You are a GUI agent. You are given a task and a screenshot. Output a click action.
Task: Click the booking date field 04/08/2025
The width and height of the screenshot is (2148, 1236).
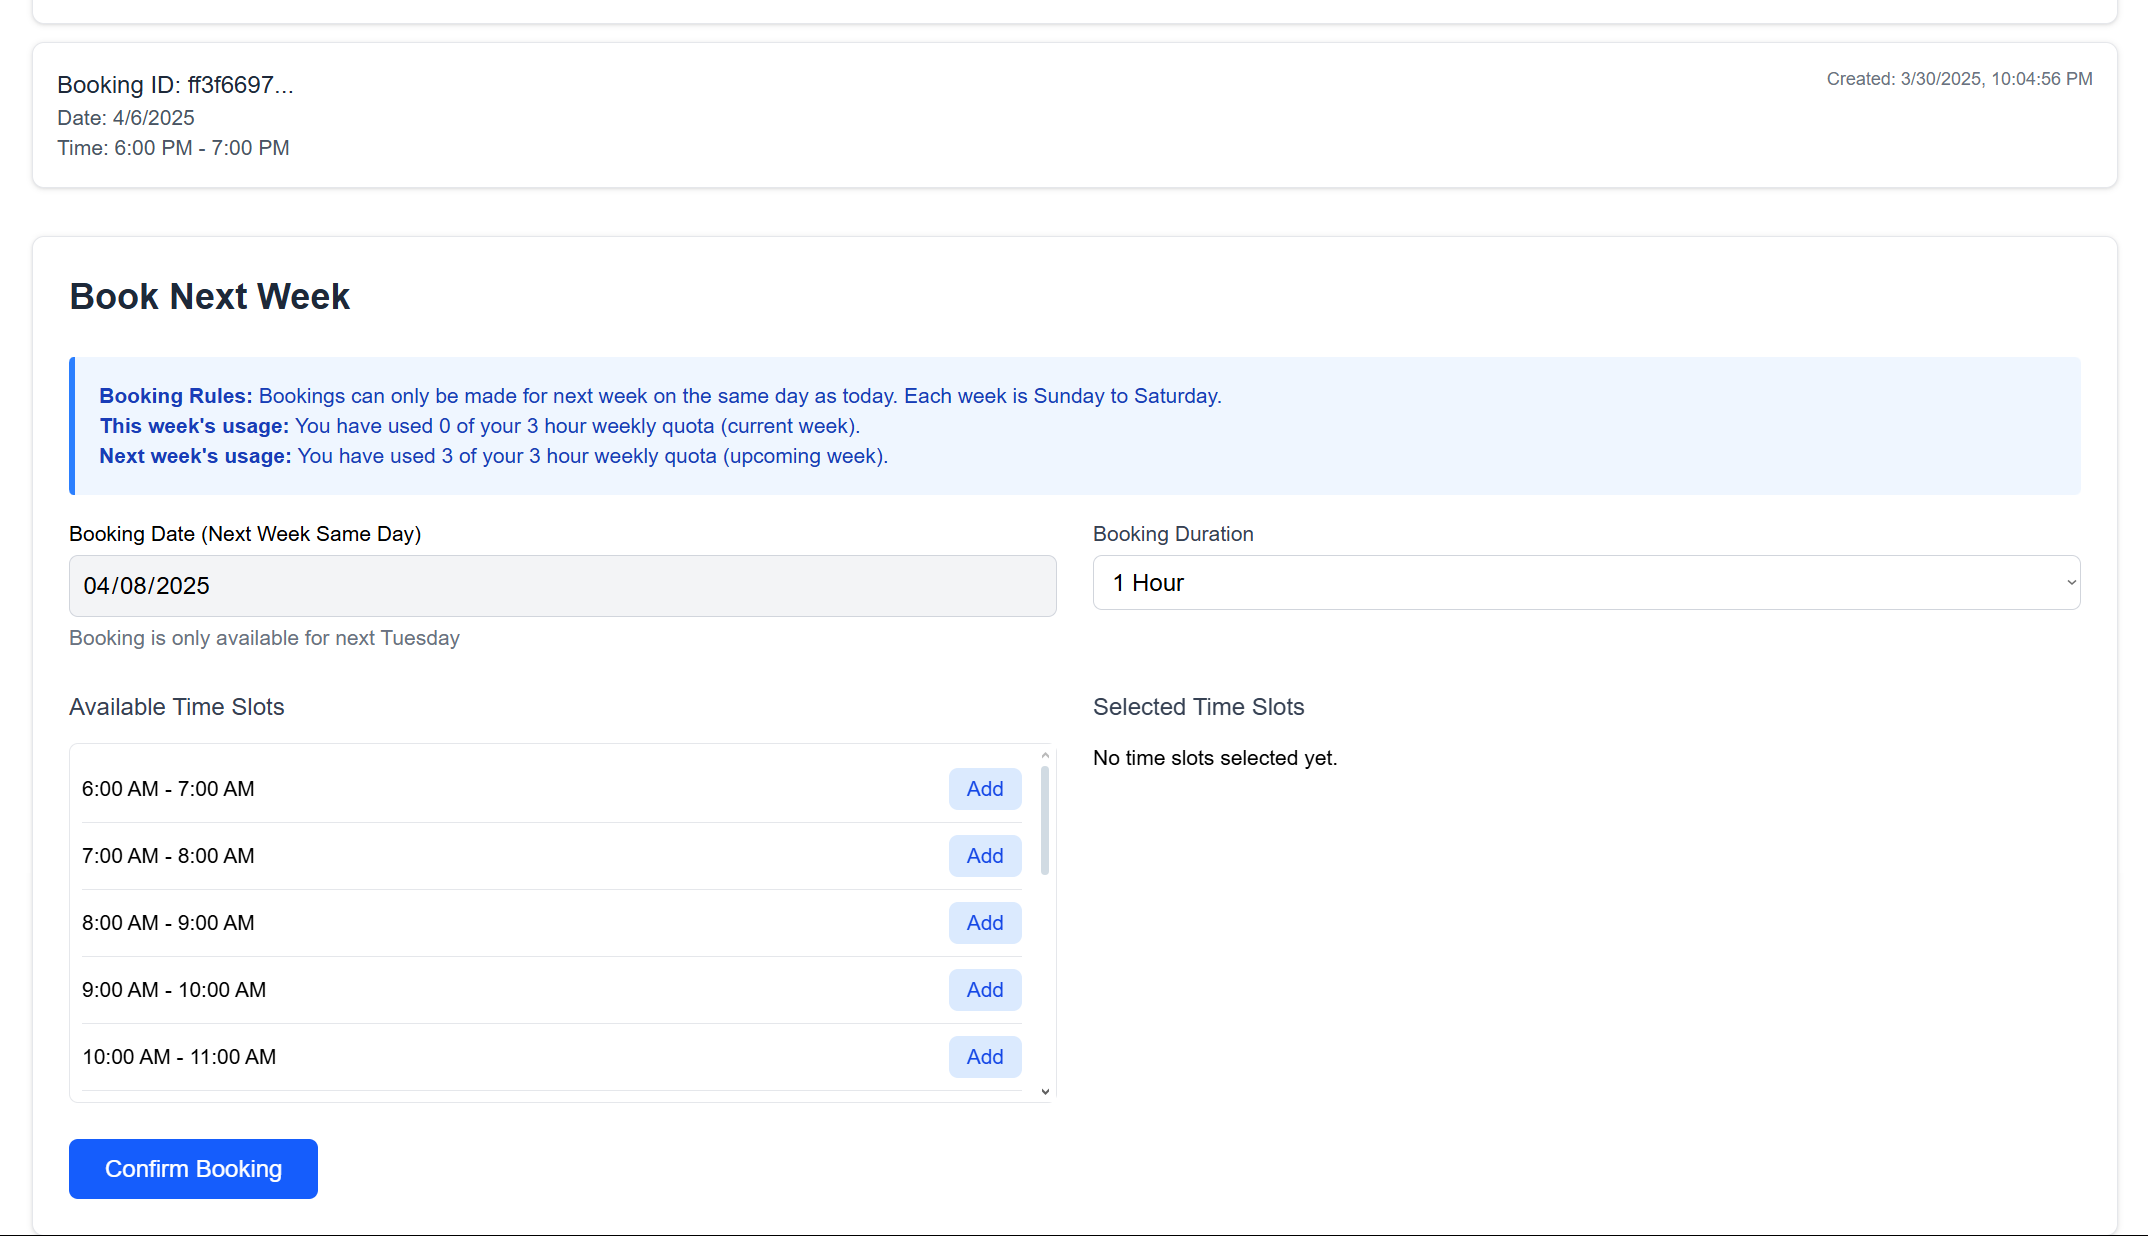[x=562, y=586]
